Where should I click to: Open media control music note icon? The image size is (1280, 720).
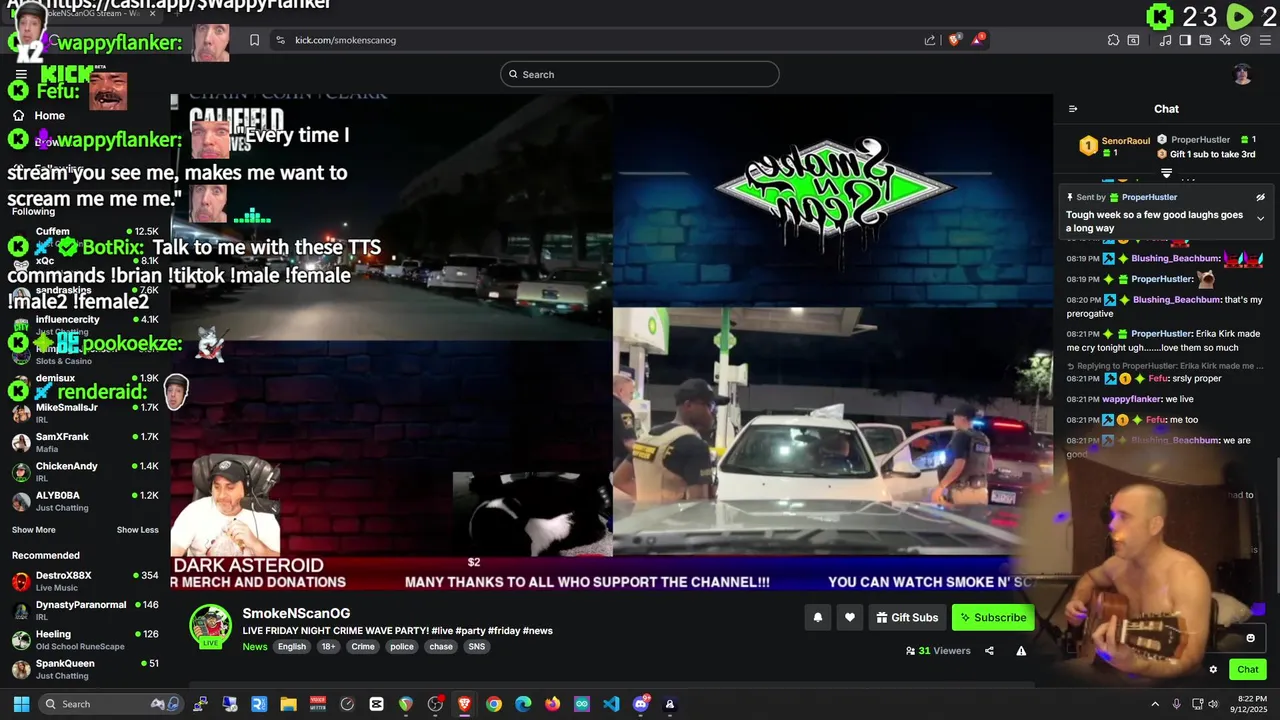1165,40
